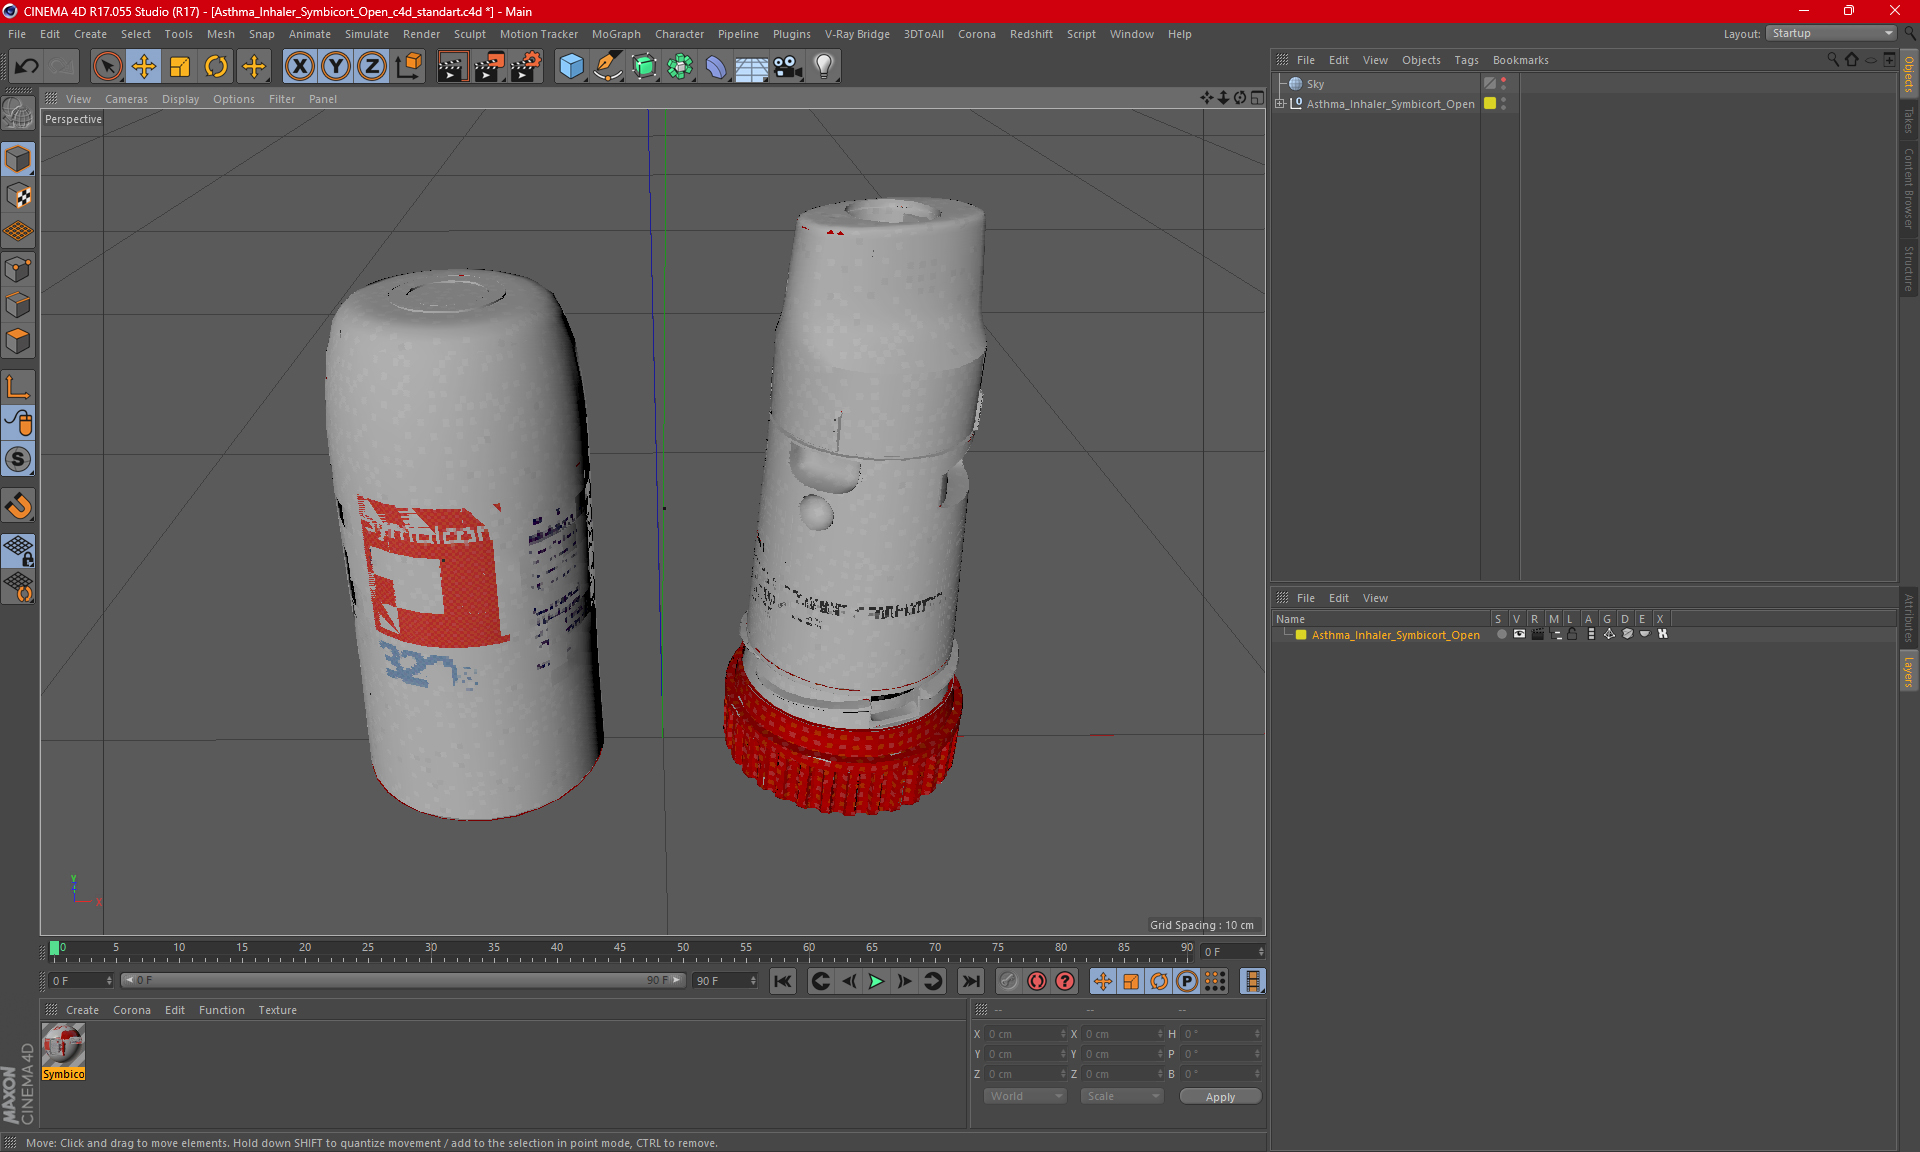1920x1152 pixels.
Task: Switch the coordinate system icon
Action: coord(408,67)
